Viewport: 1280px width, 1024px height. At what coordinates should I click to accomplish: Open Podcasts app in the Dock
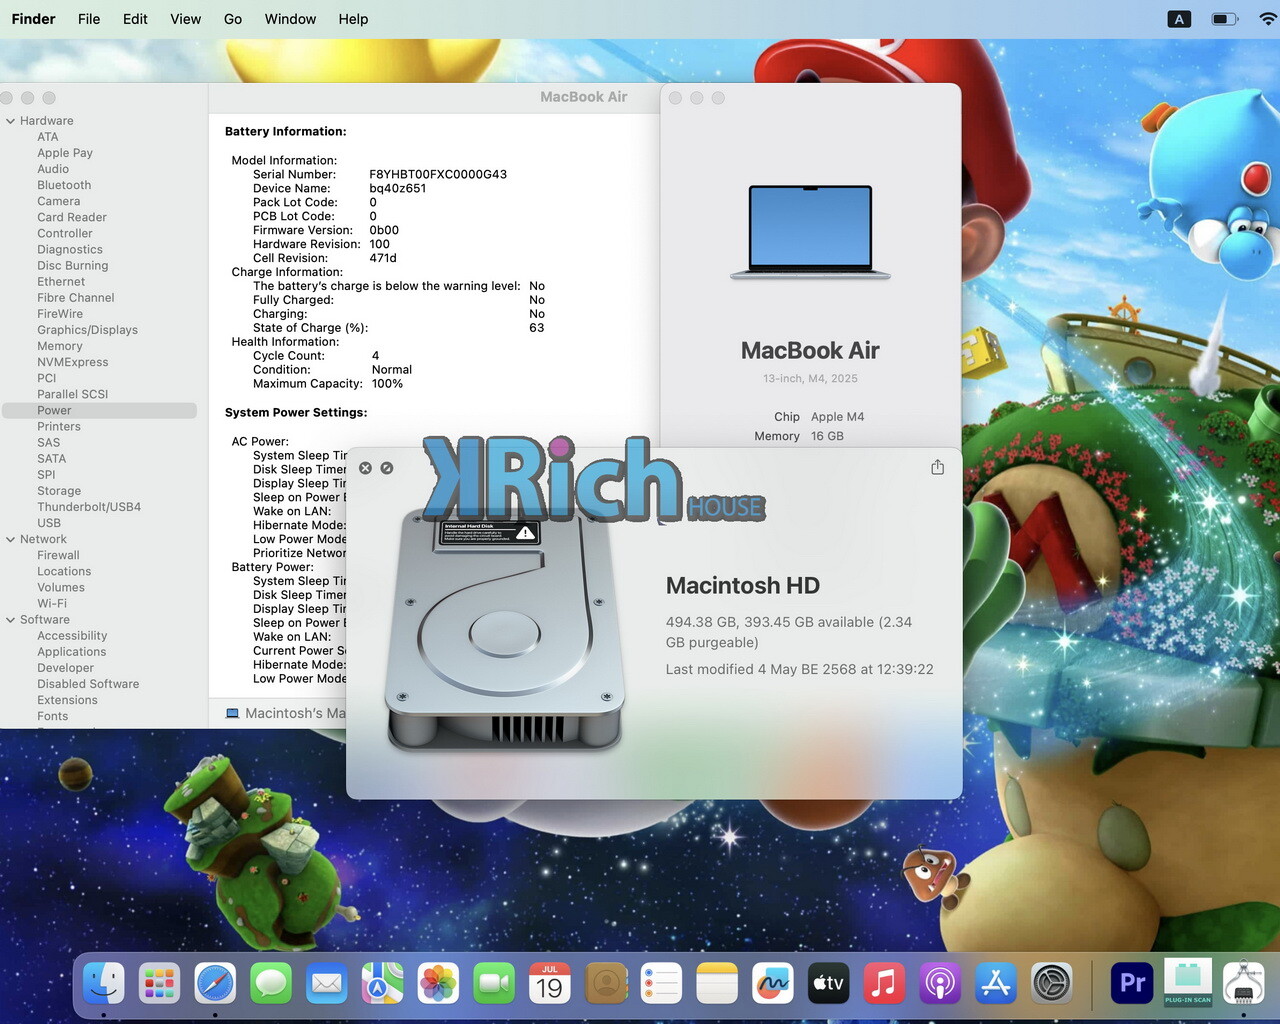point(940,984)
